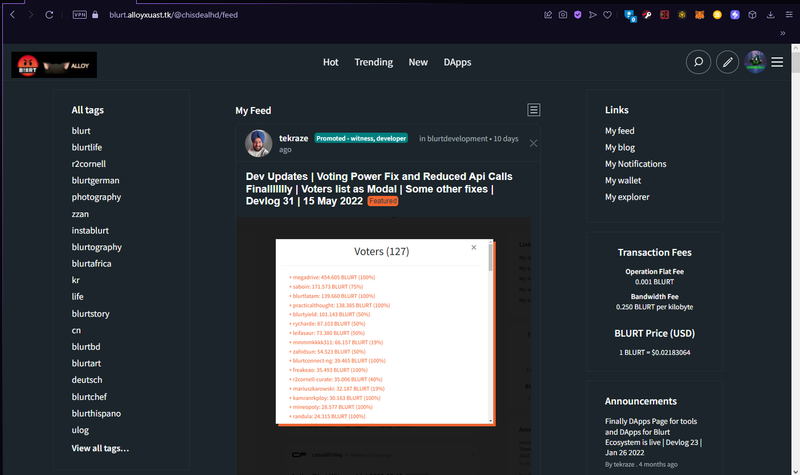Reload the page with the refresh icon

(49, 15)
